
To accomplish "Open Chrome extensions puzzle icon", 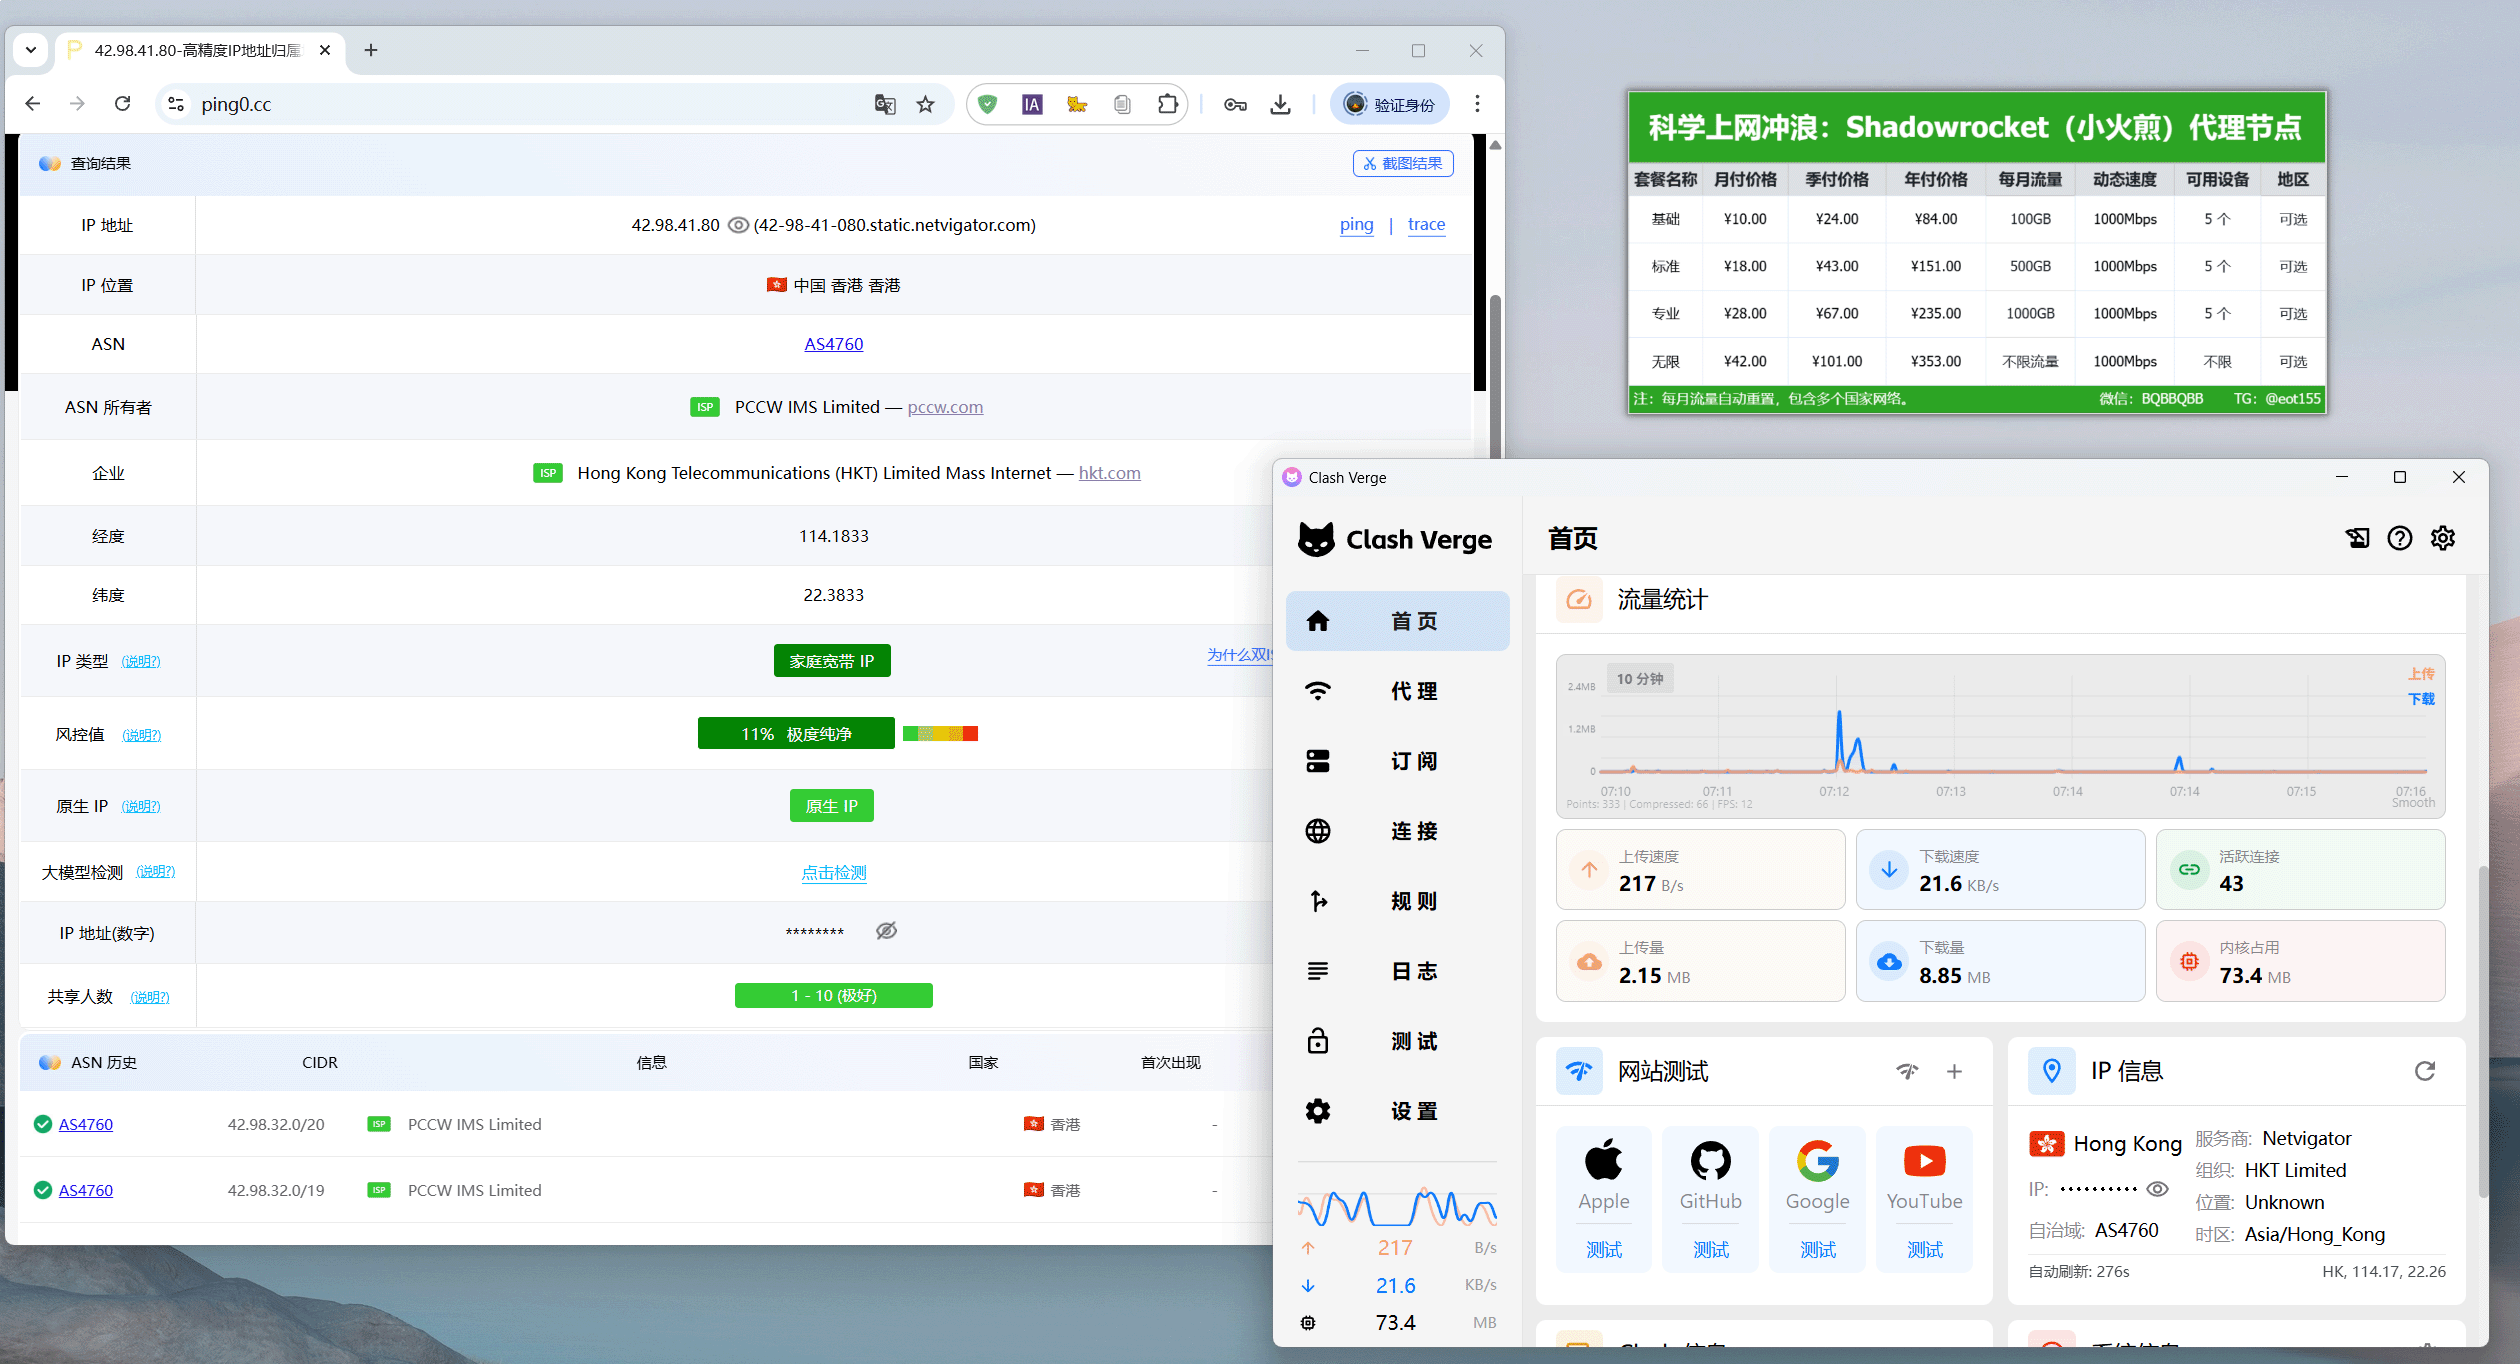I will [1167, 104].
